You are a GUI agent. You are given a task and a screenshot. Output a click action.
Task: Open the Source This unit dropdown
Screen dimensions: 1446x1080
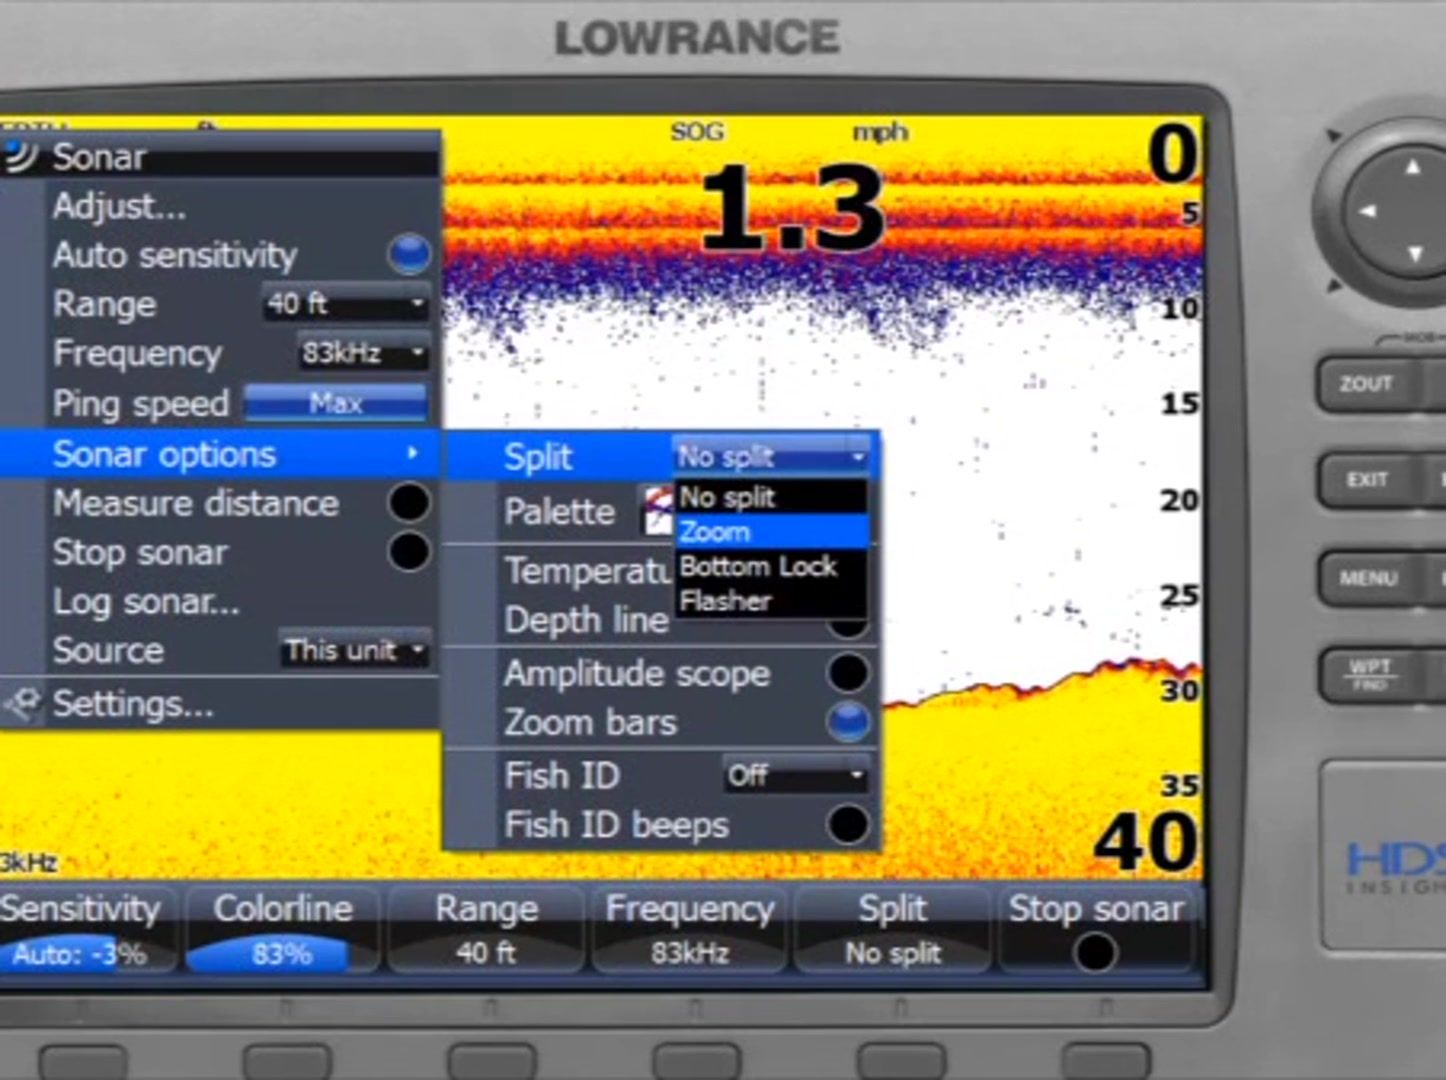[x=355, y=650]
